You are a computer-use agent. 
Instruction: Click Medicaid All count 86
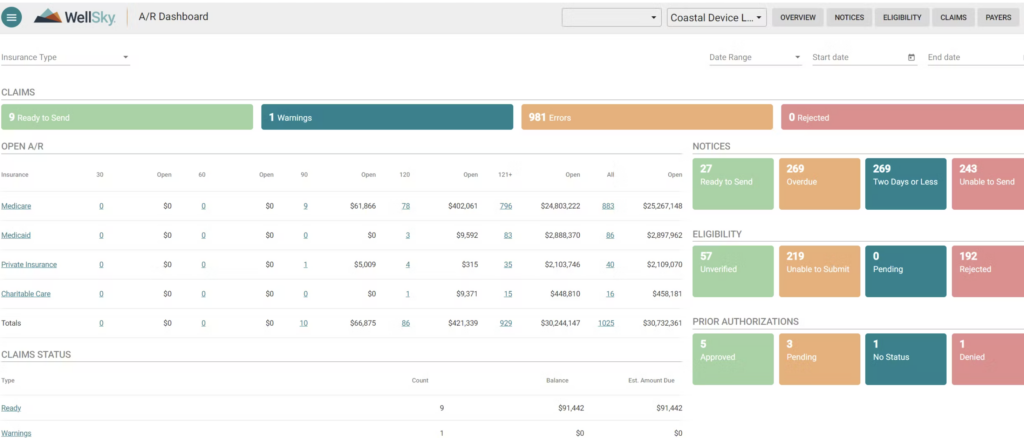pyautogui.click(x=610, y=236)
